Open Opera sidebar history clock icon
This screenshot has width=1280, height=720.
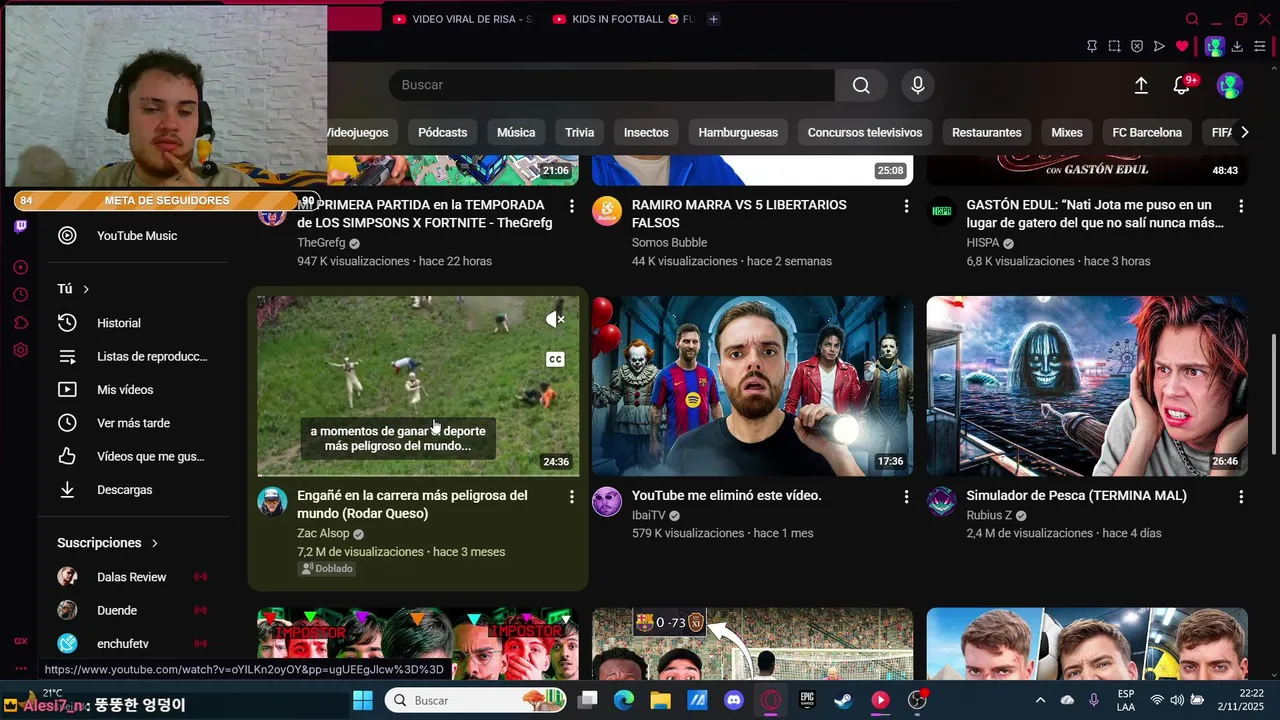tap(21, 295)
